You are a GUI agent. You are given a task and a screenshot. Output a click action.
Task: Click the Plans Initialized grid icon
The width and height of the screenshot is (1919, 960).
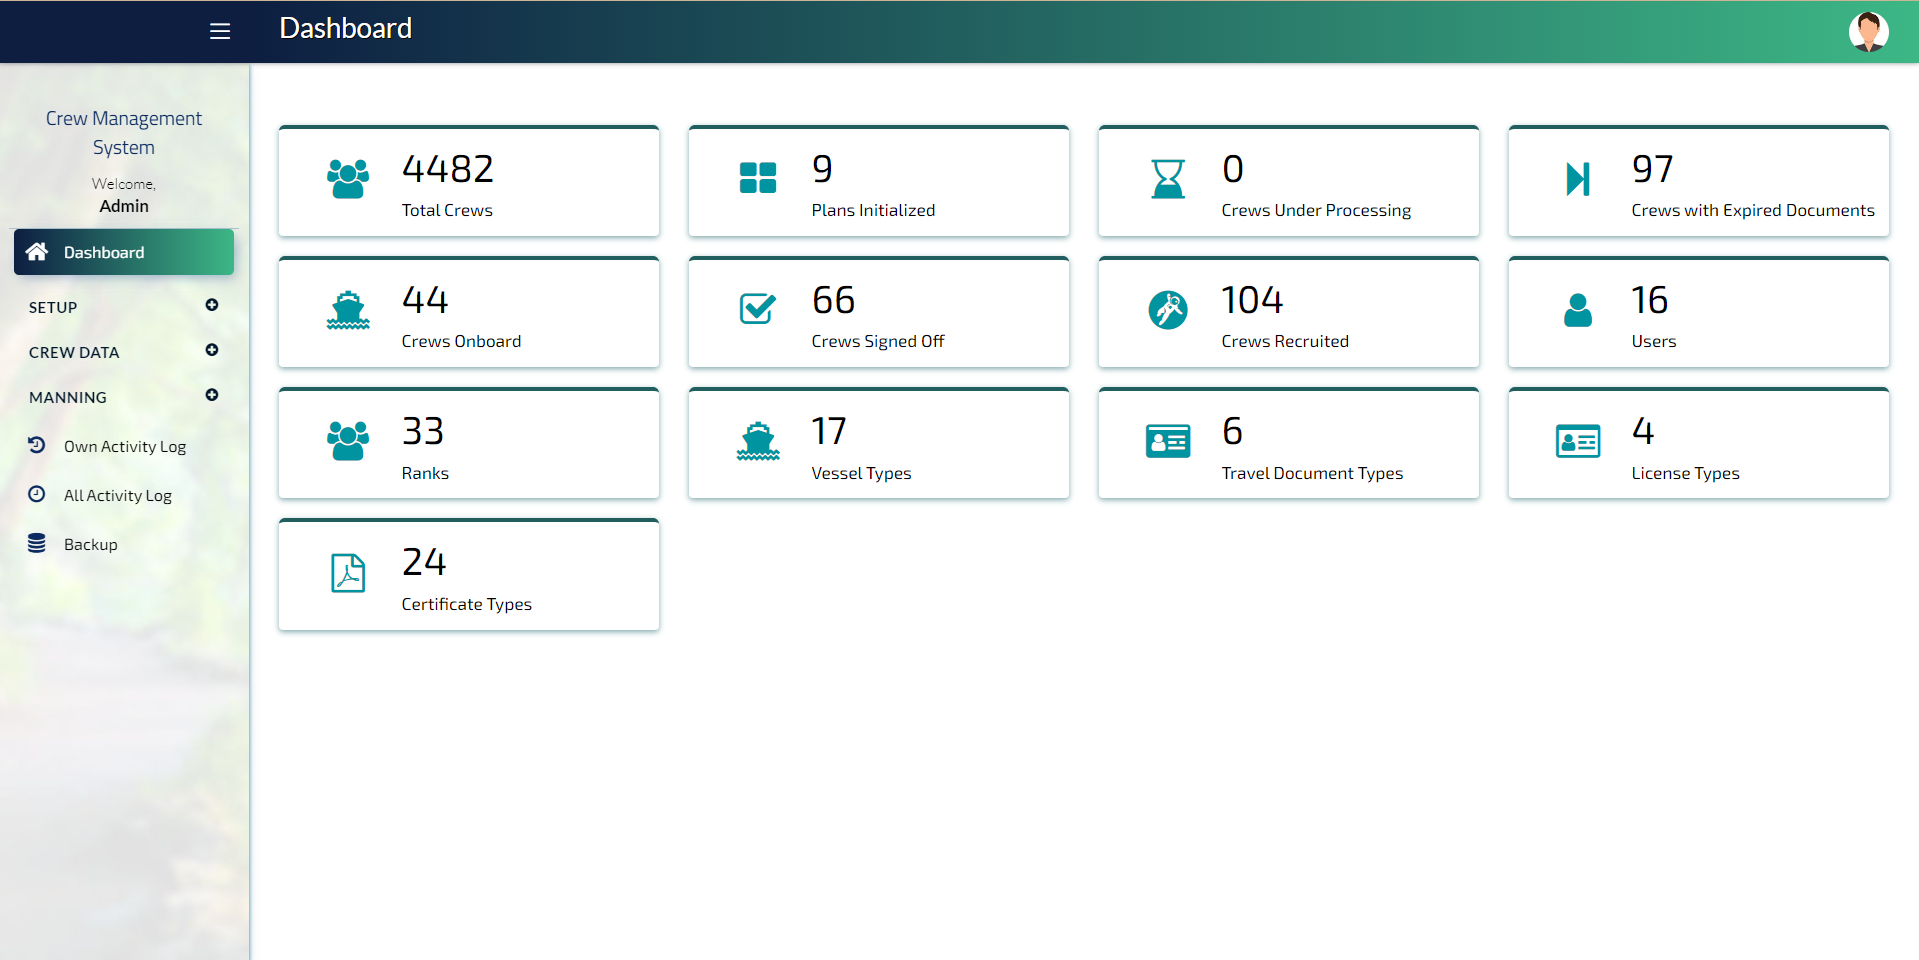pyautogui.click(x=758, y=179)
